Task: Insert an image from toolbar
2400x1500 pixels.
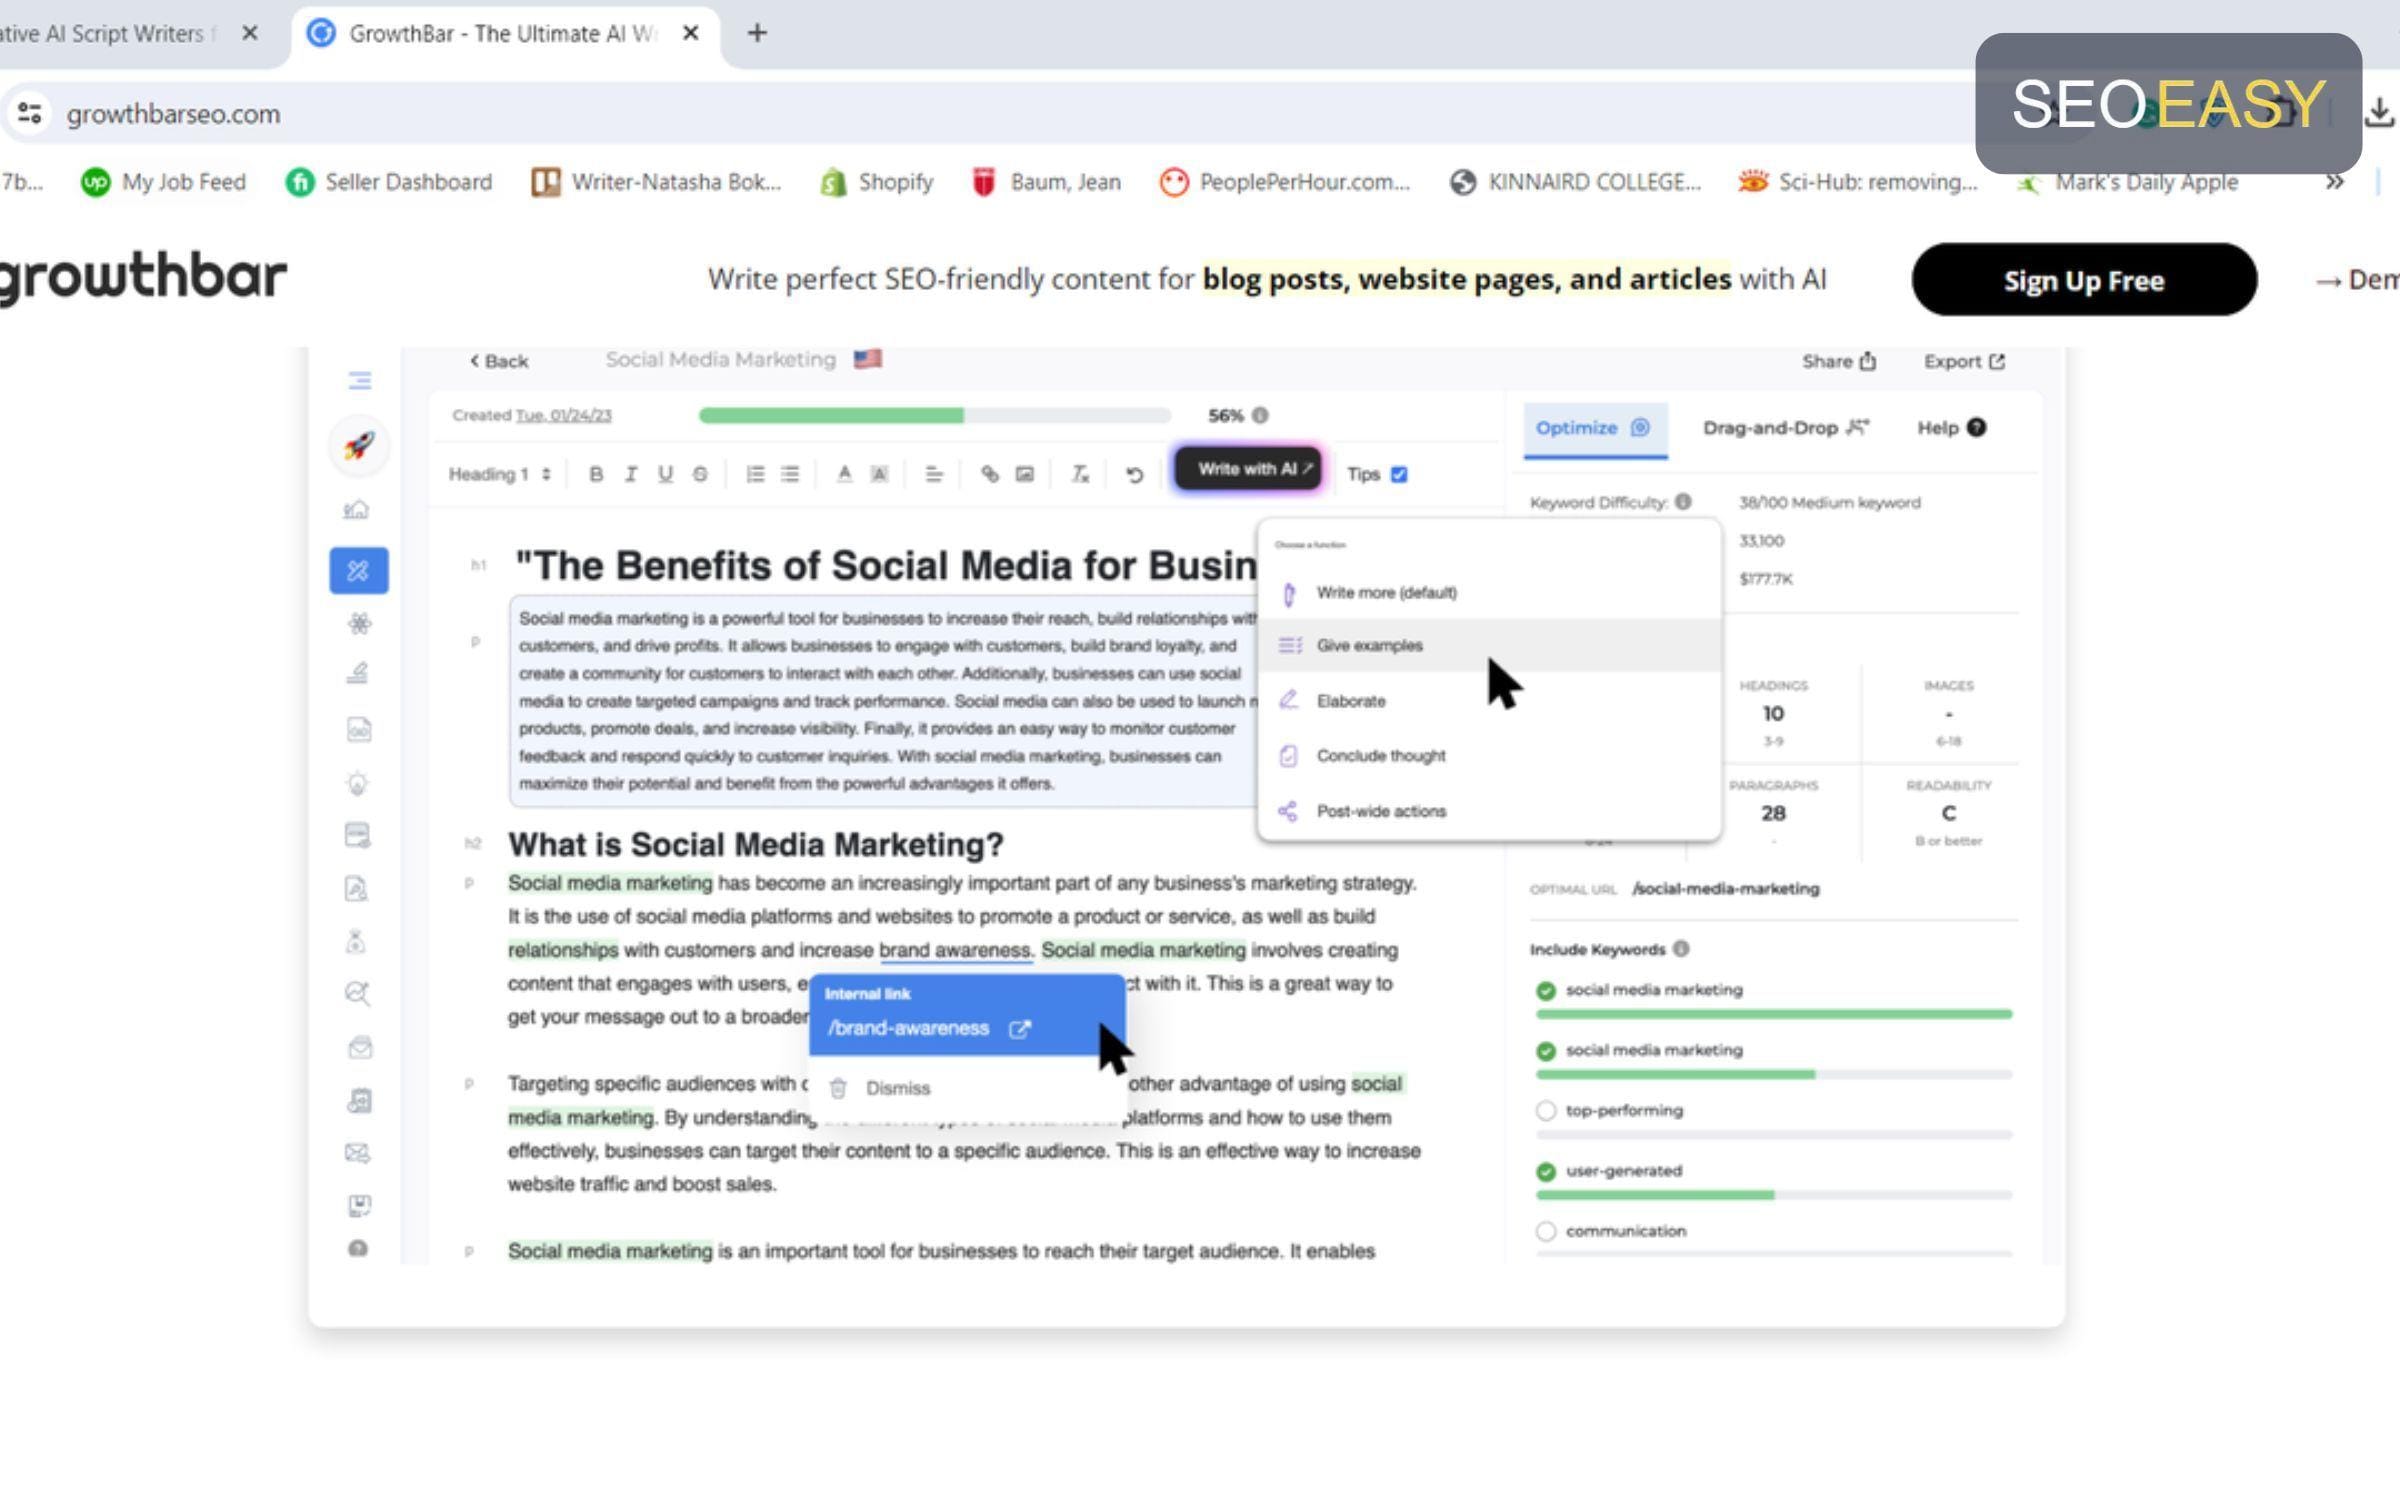Action: coord(1024,474)
